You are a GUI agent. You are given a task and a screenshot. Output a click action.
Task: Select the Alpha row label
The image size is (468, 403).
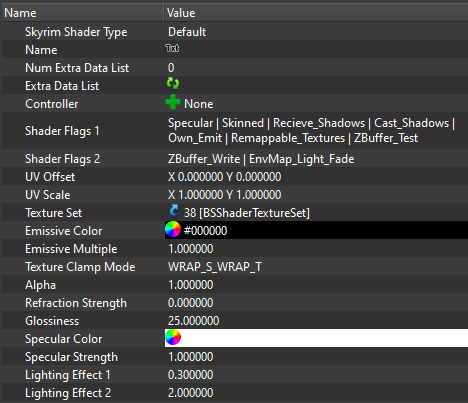(x=40, y=285)
